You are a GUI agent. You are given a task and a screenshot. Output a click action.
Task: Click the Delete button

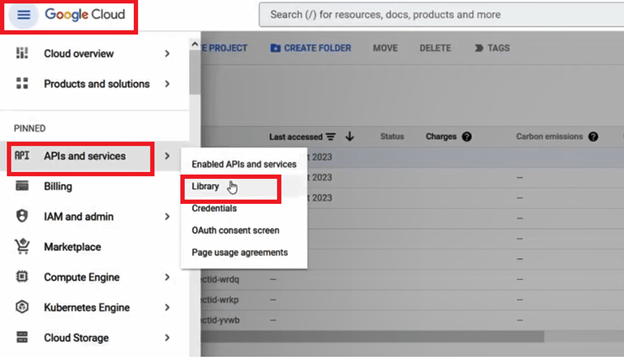435,48
